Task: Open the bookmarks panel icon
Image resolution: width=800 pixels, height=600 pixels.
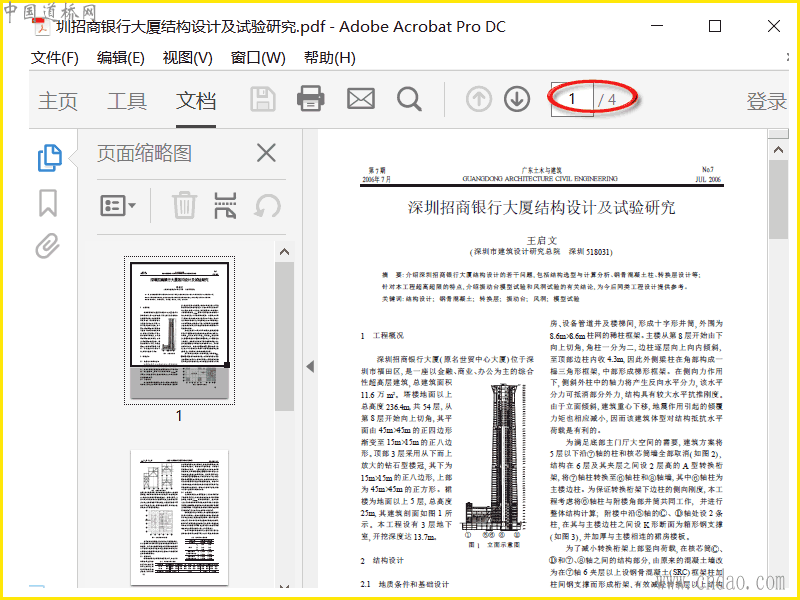Action: [48, 203]
